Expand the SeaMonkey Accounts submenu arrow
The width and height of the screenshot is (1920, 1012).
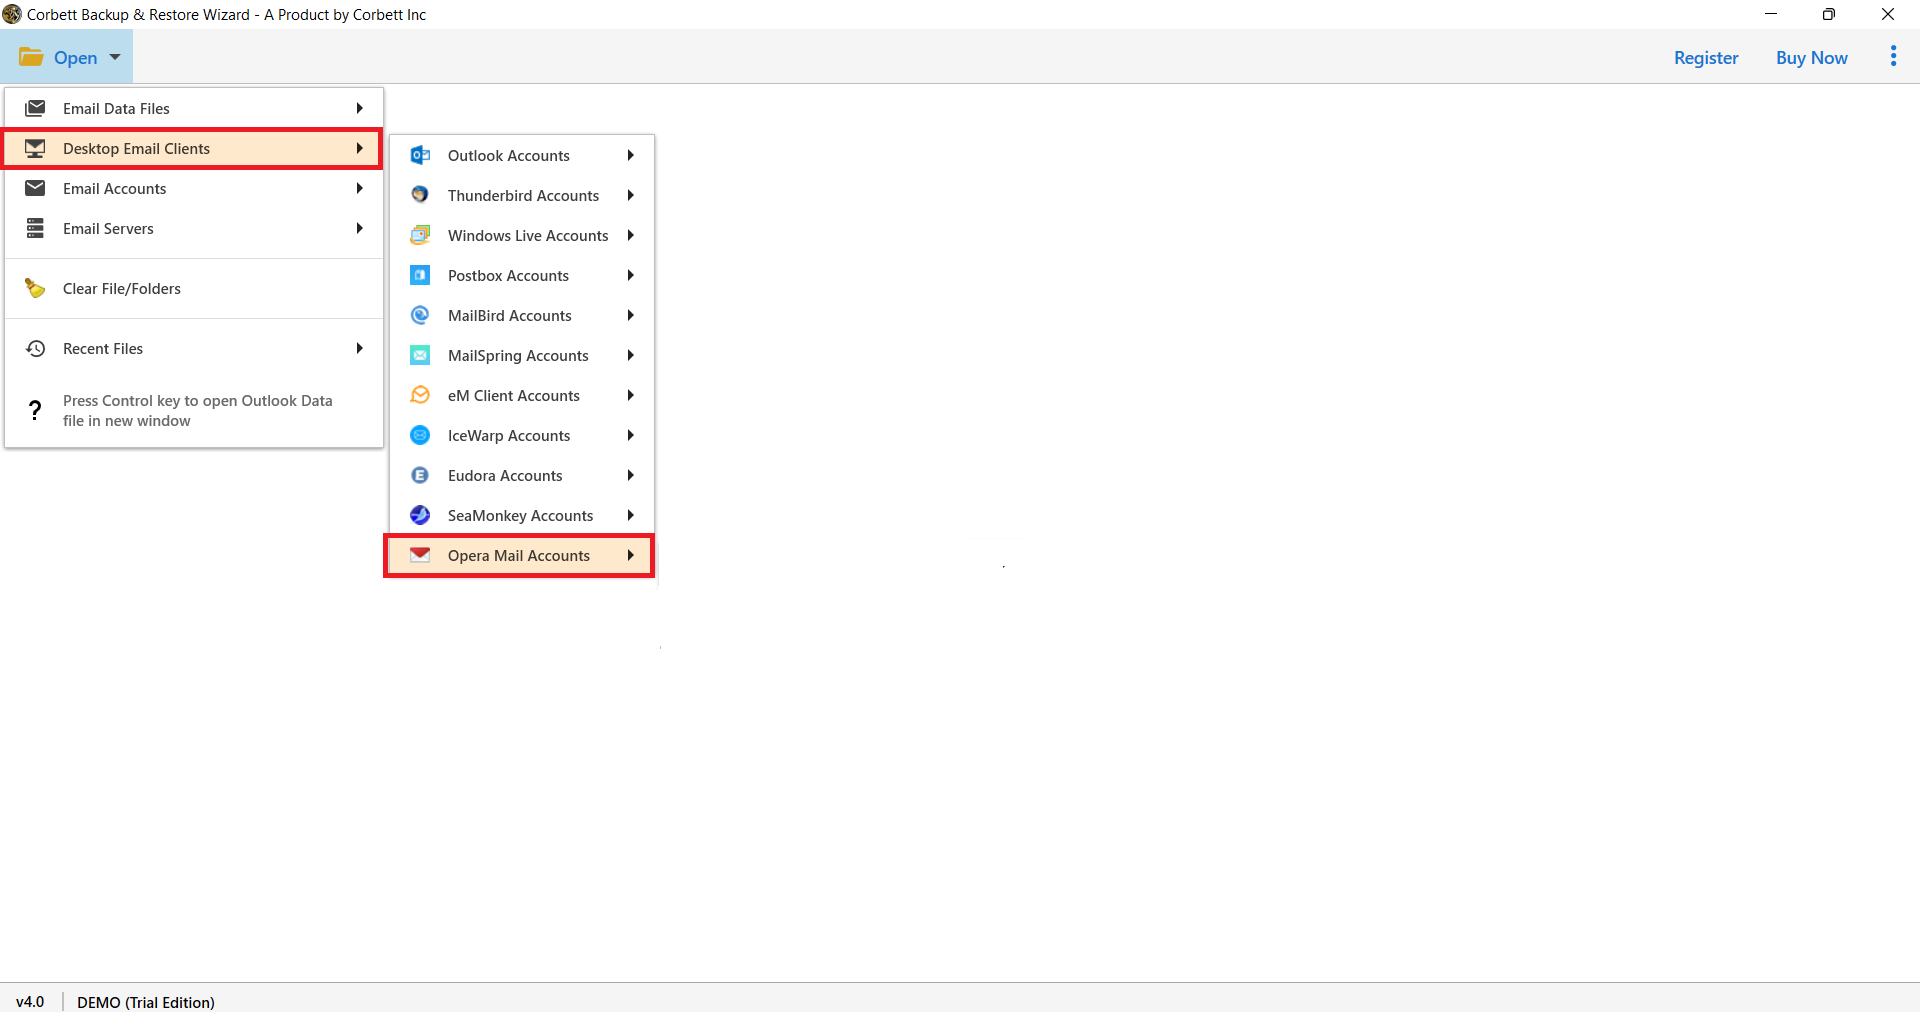631,515
